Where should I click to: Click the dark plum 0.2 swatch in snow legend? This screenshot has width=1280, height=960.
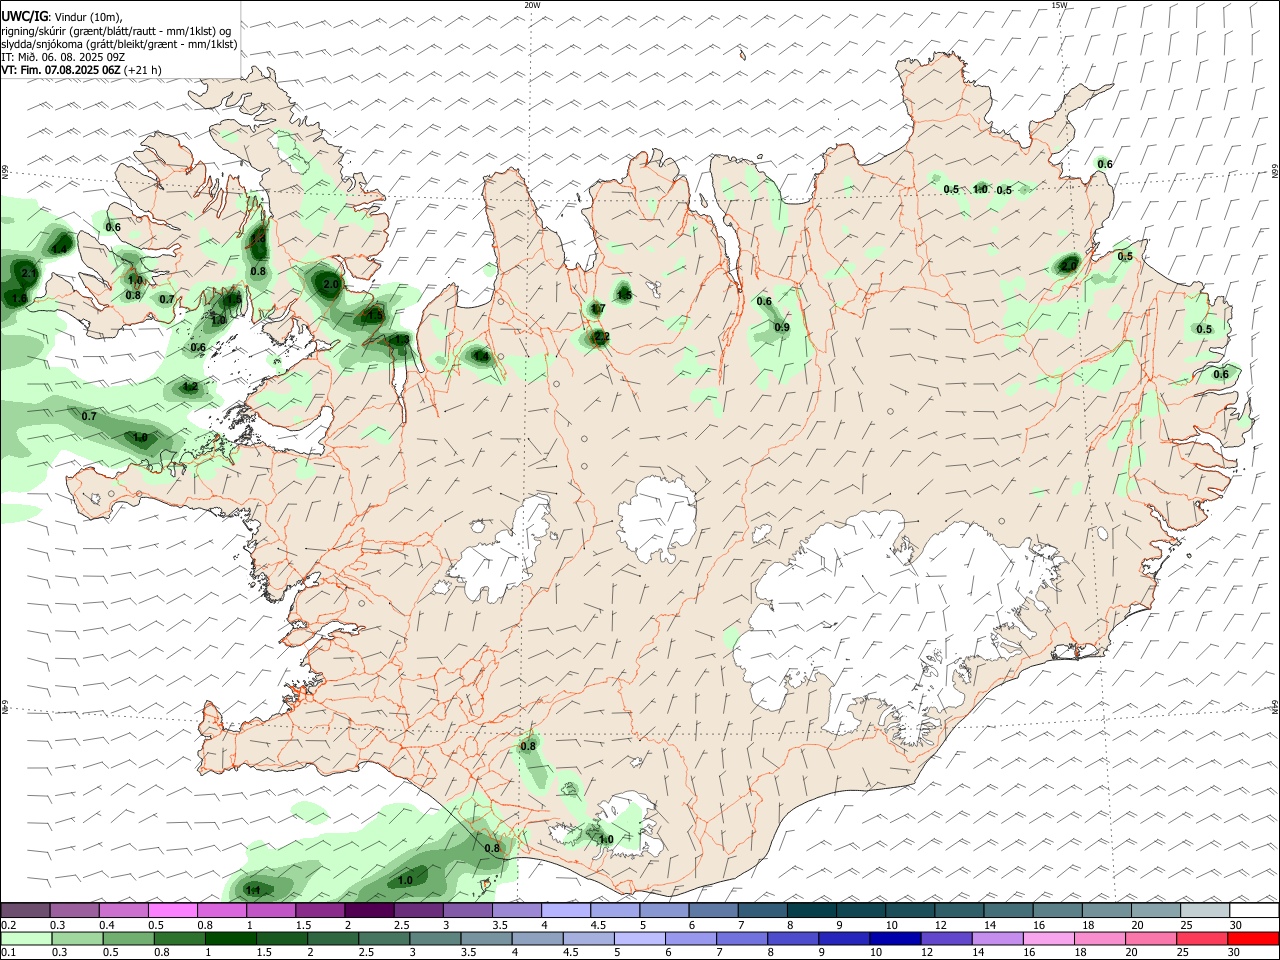coord(26,911)
